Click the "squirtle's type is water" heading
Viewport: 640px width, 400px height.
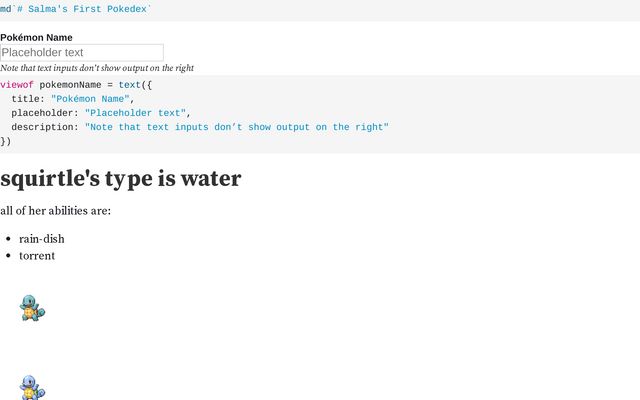121,178
